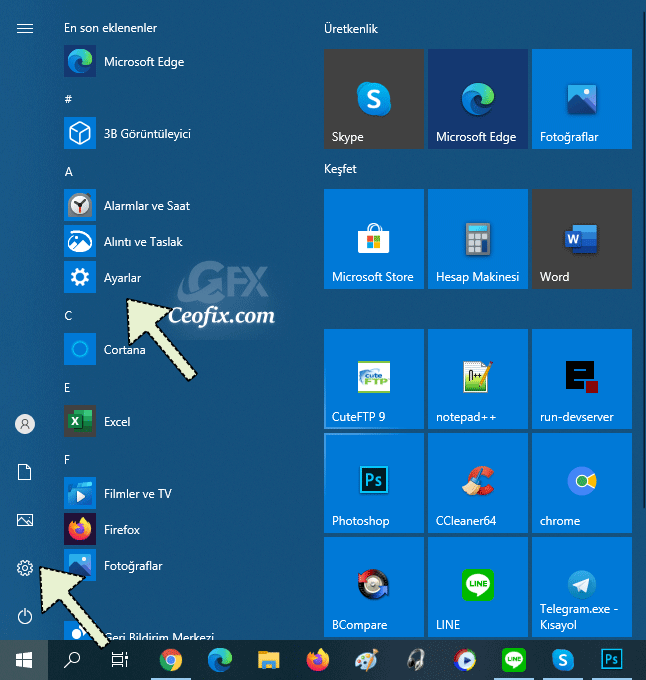Click the letter A section header

[69, 172]
